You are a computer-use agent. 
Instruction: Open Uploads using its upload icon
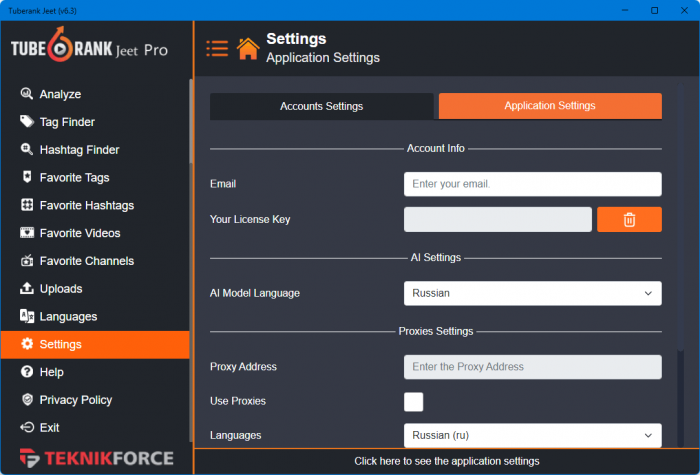(x=27, y=289)
